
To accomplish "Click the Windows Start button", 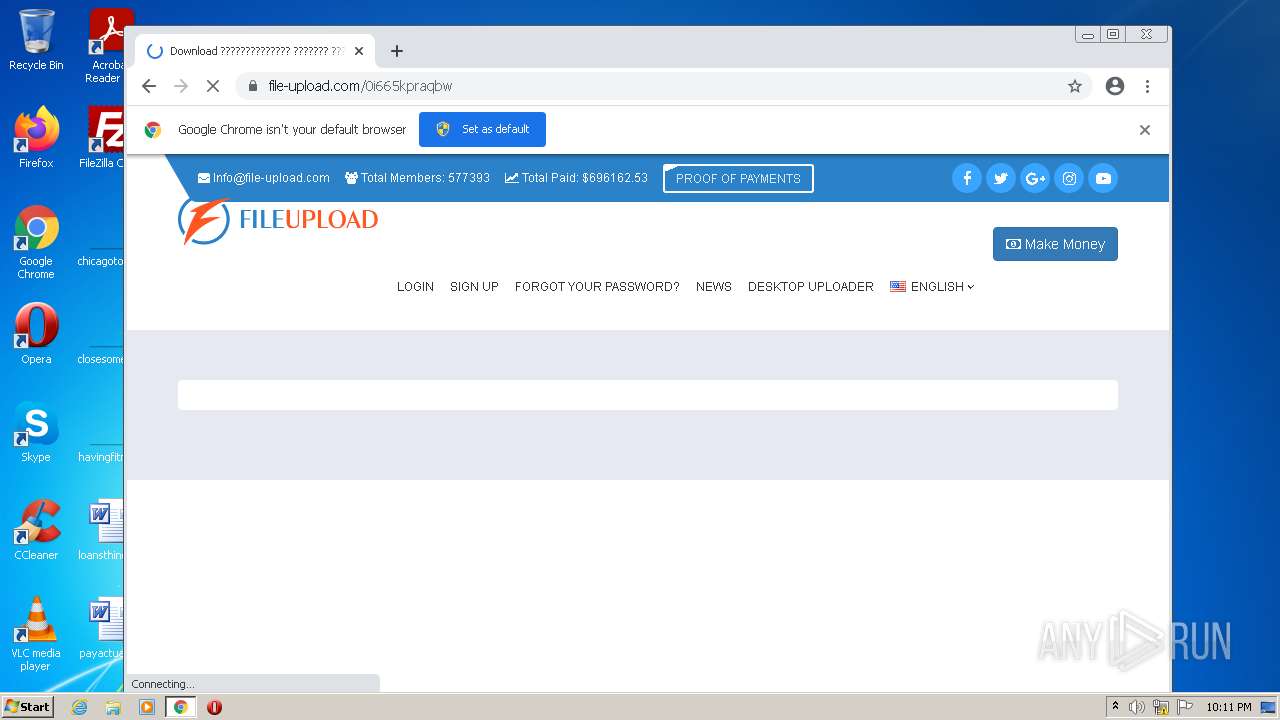I will (x=28, y=706).
